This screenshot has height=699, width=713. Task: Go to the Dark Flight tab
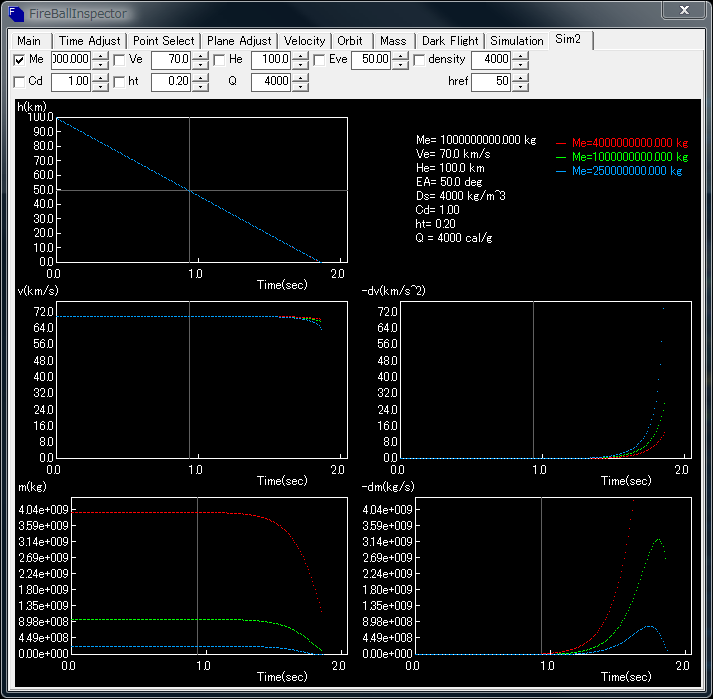tap(450, 41)
